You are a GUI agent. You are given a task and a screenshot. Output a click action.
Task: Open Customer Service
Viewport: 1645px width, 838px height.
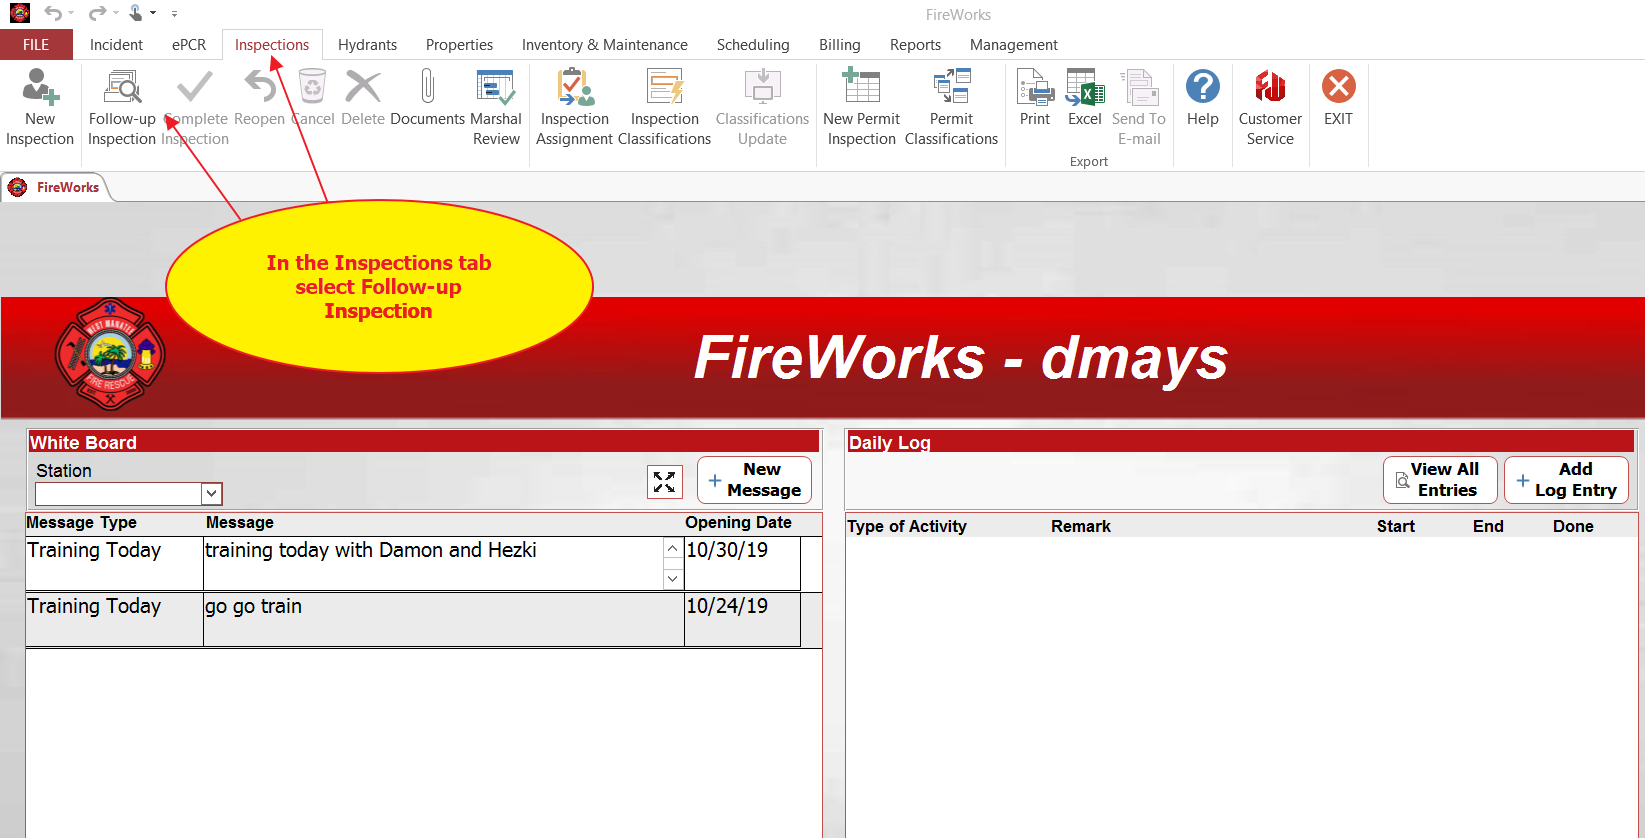coord(1270,107)
